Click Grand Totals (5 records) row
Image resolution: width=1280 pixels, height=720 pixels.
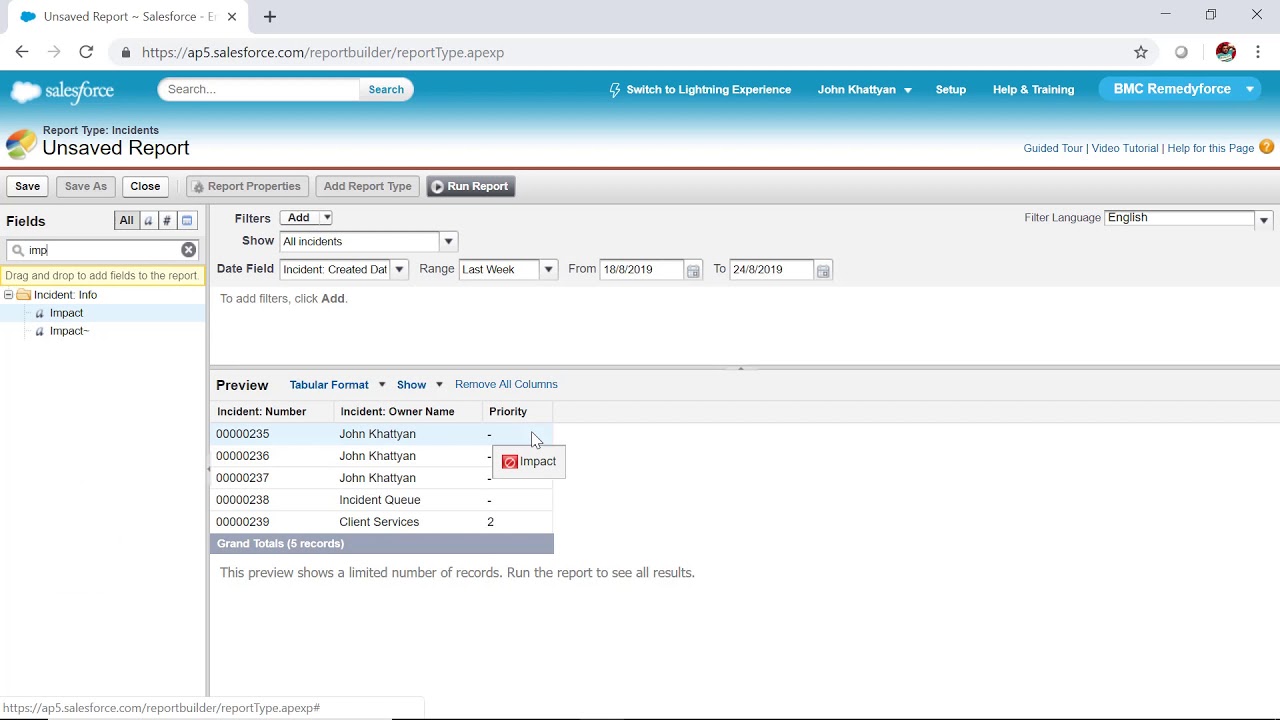tap(382, 544)
